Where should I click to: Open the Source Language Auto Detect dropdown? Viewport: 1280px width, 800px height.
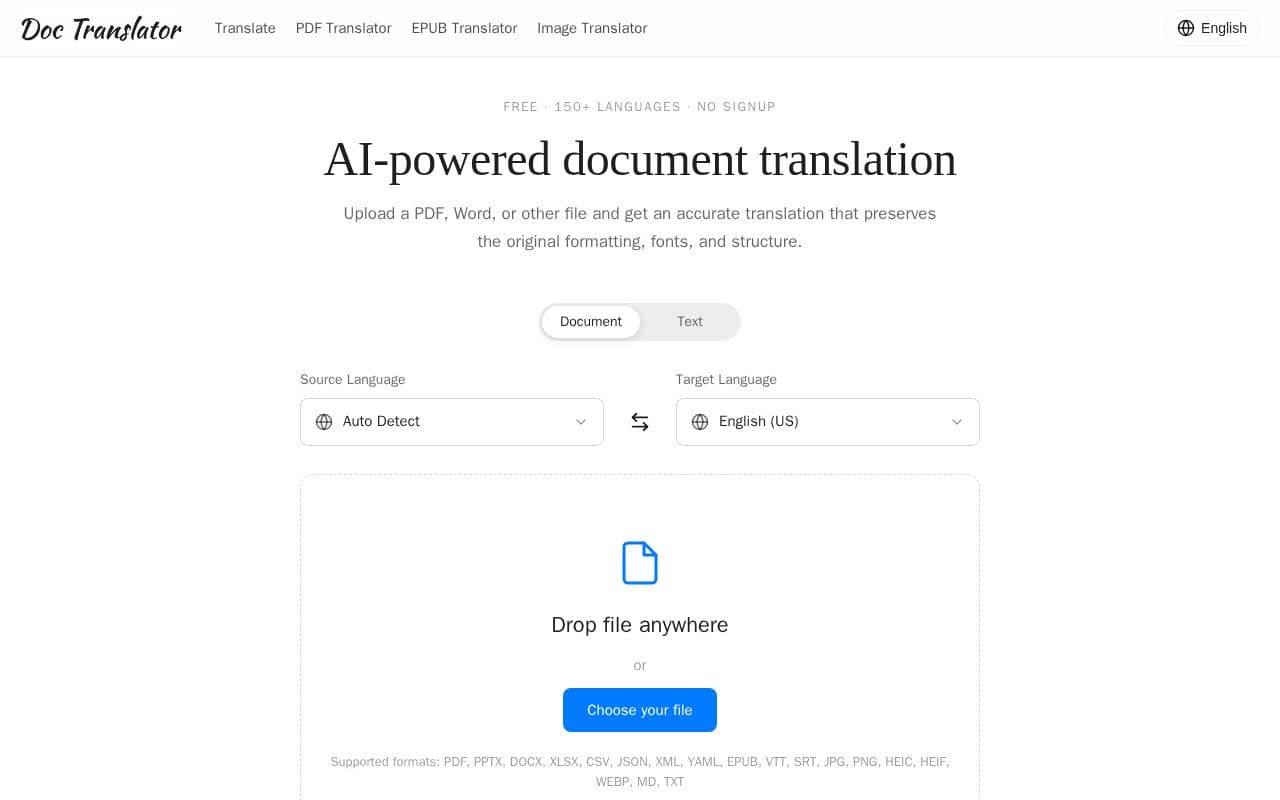tap(452, 422)
